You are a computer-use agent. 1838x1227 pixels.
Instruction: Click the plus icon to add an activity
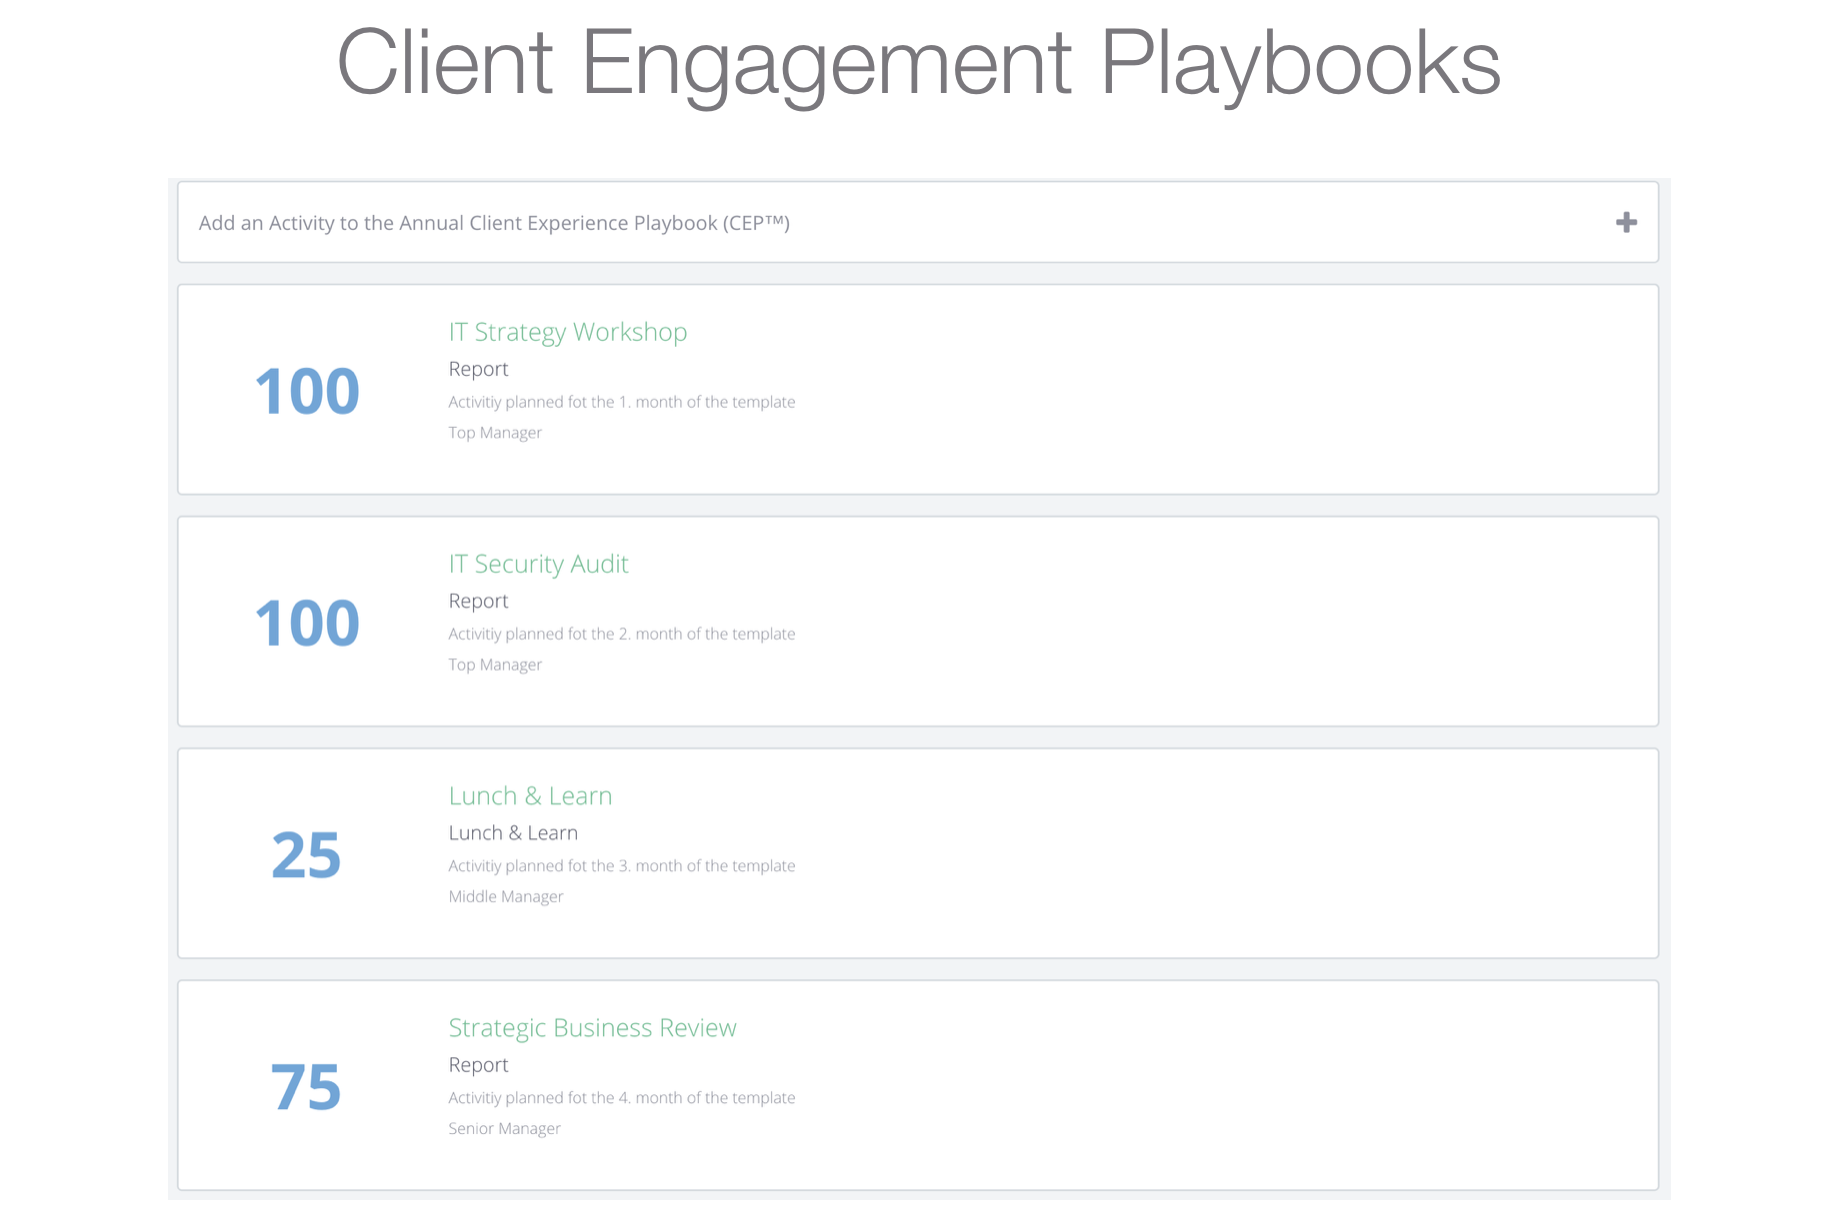click(1626, 222)
